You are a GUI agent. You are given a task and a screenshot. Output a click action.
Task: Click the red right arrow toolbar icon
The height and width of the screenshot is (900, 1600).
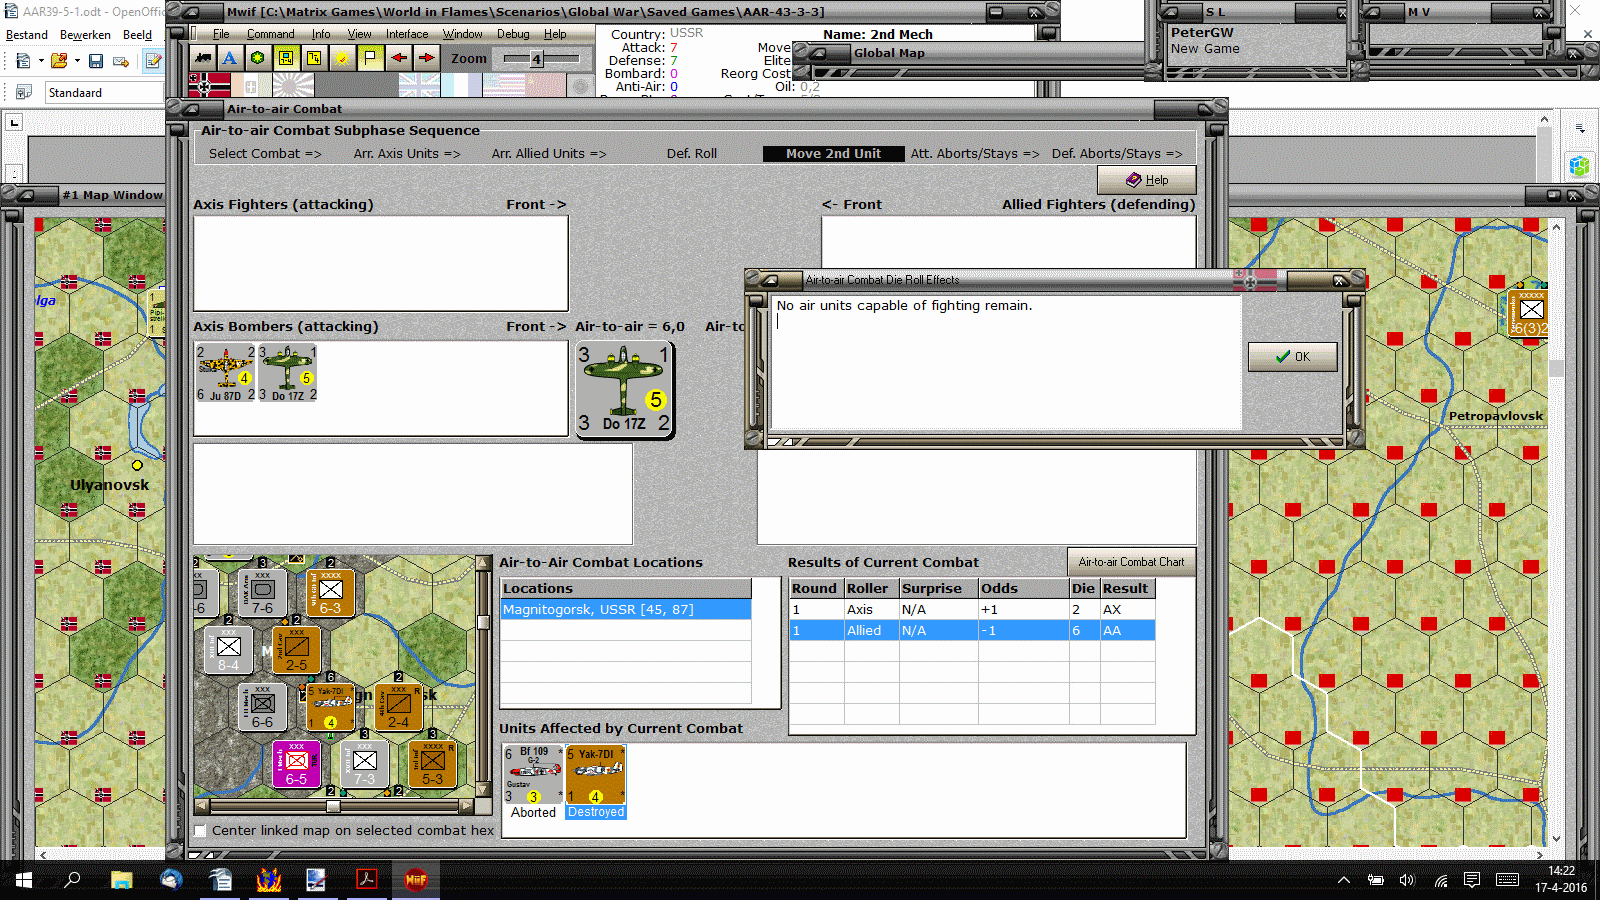(427, 58)
